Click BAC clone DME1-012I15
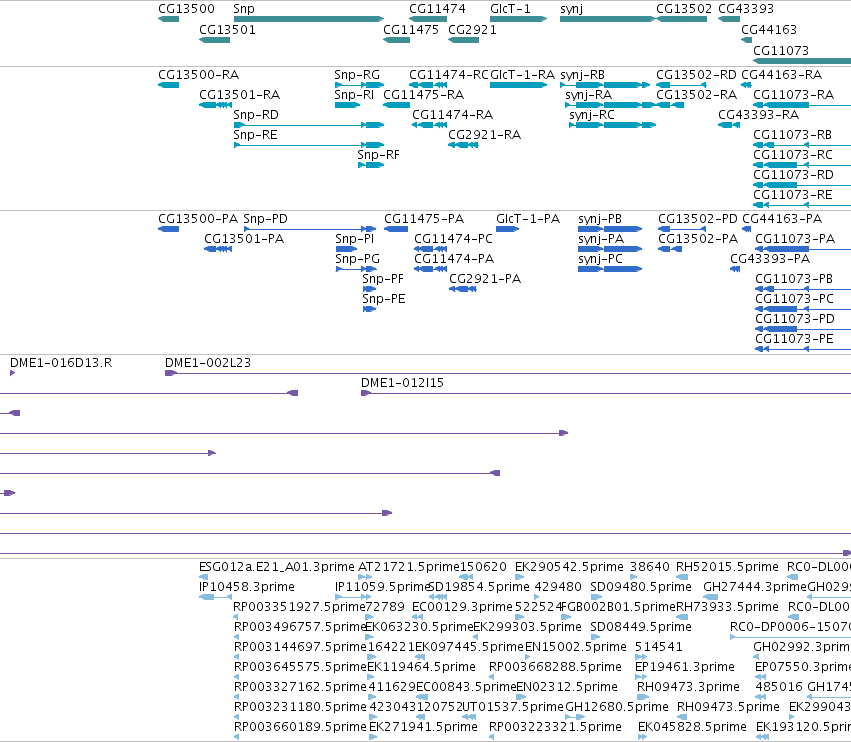Screen dimensions: 851x742 click(402, 383)
